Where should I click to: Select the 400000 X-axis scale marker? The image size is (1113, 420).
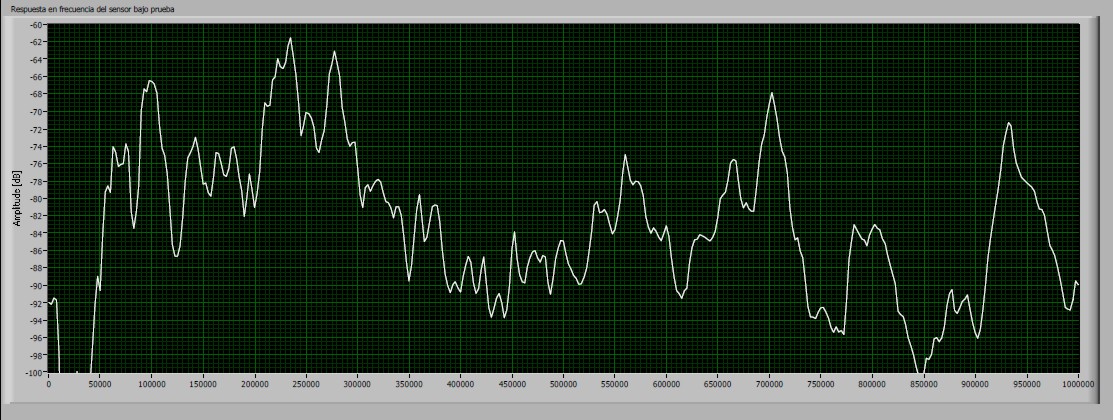461,384
